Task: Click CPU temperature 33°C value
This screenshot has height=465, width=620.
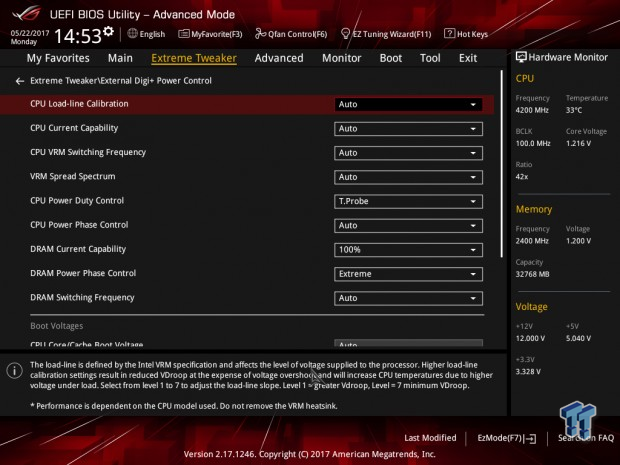Action: 574,110
